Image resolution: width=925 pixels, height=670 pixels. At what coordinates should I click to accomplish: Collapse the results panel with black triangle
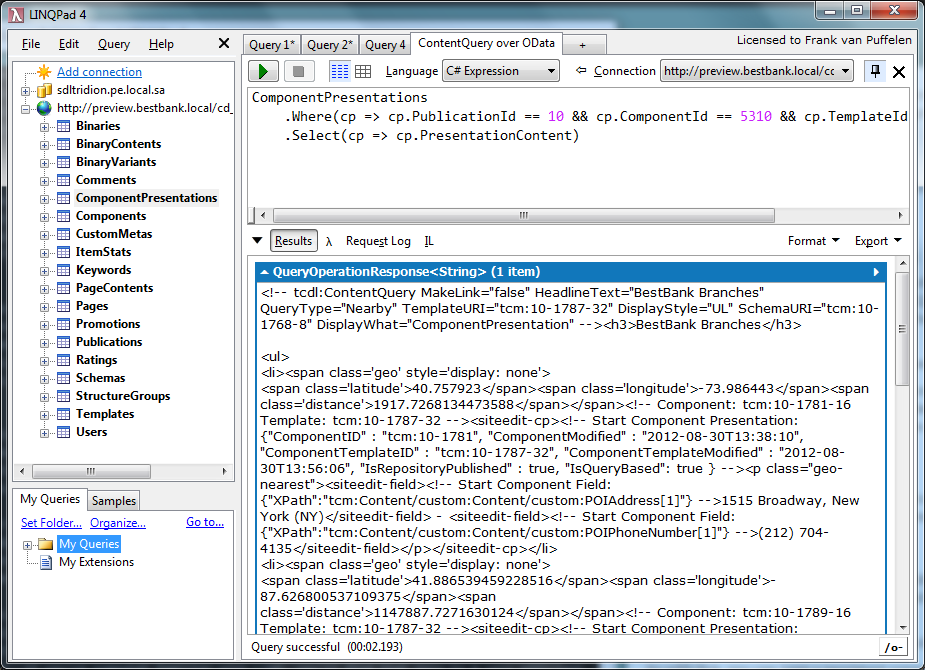[x=257, y=241]
